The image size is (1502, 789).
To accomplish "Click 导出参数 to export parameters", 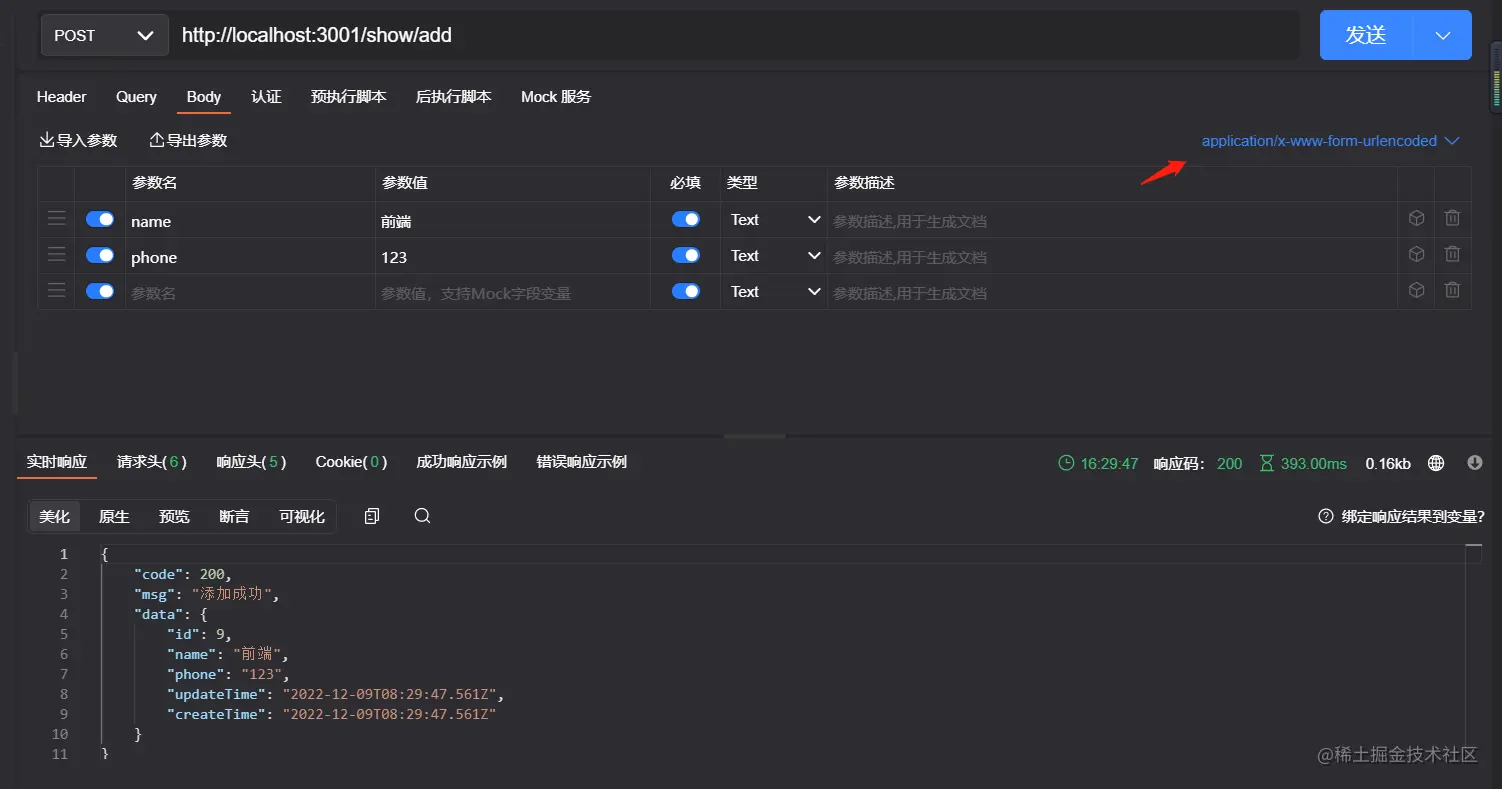I will point(188,141).
